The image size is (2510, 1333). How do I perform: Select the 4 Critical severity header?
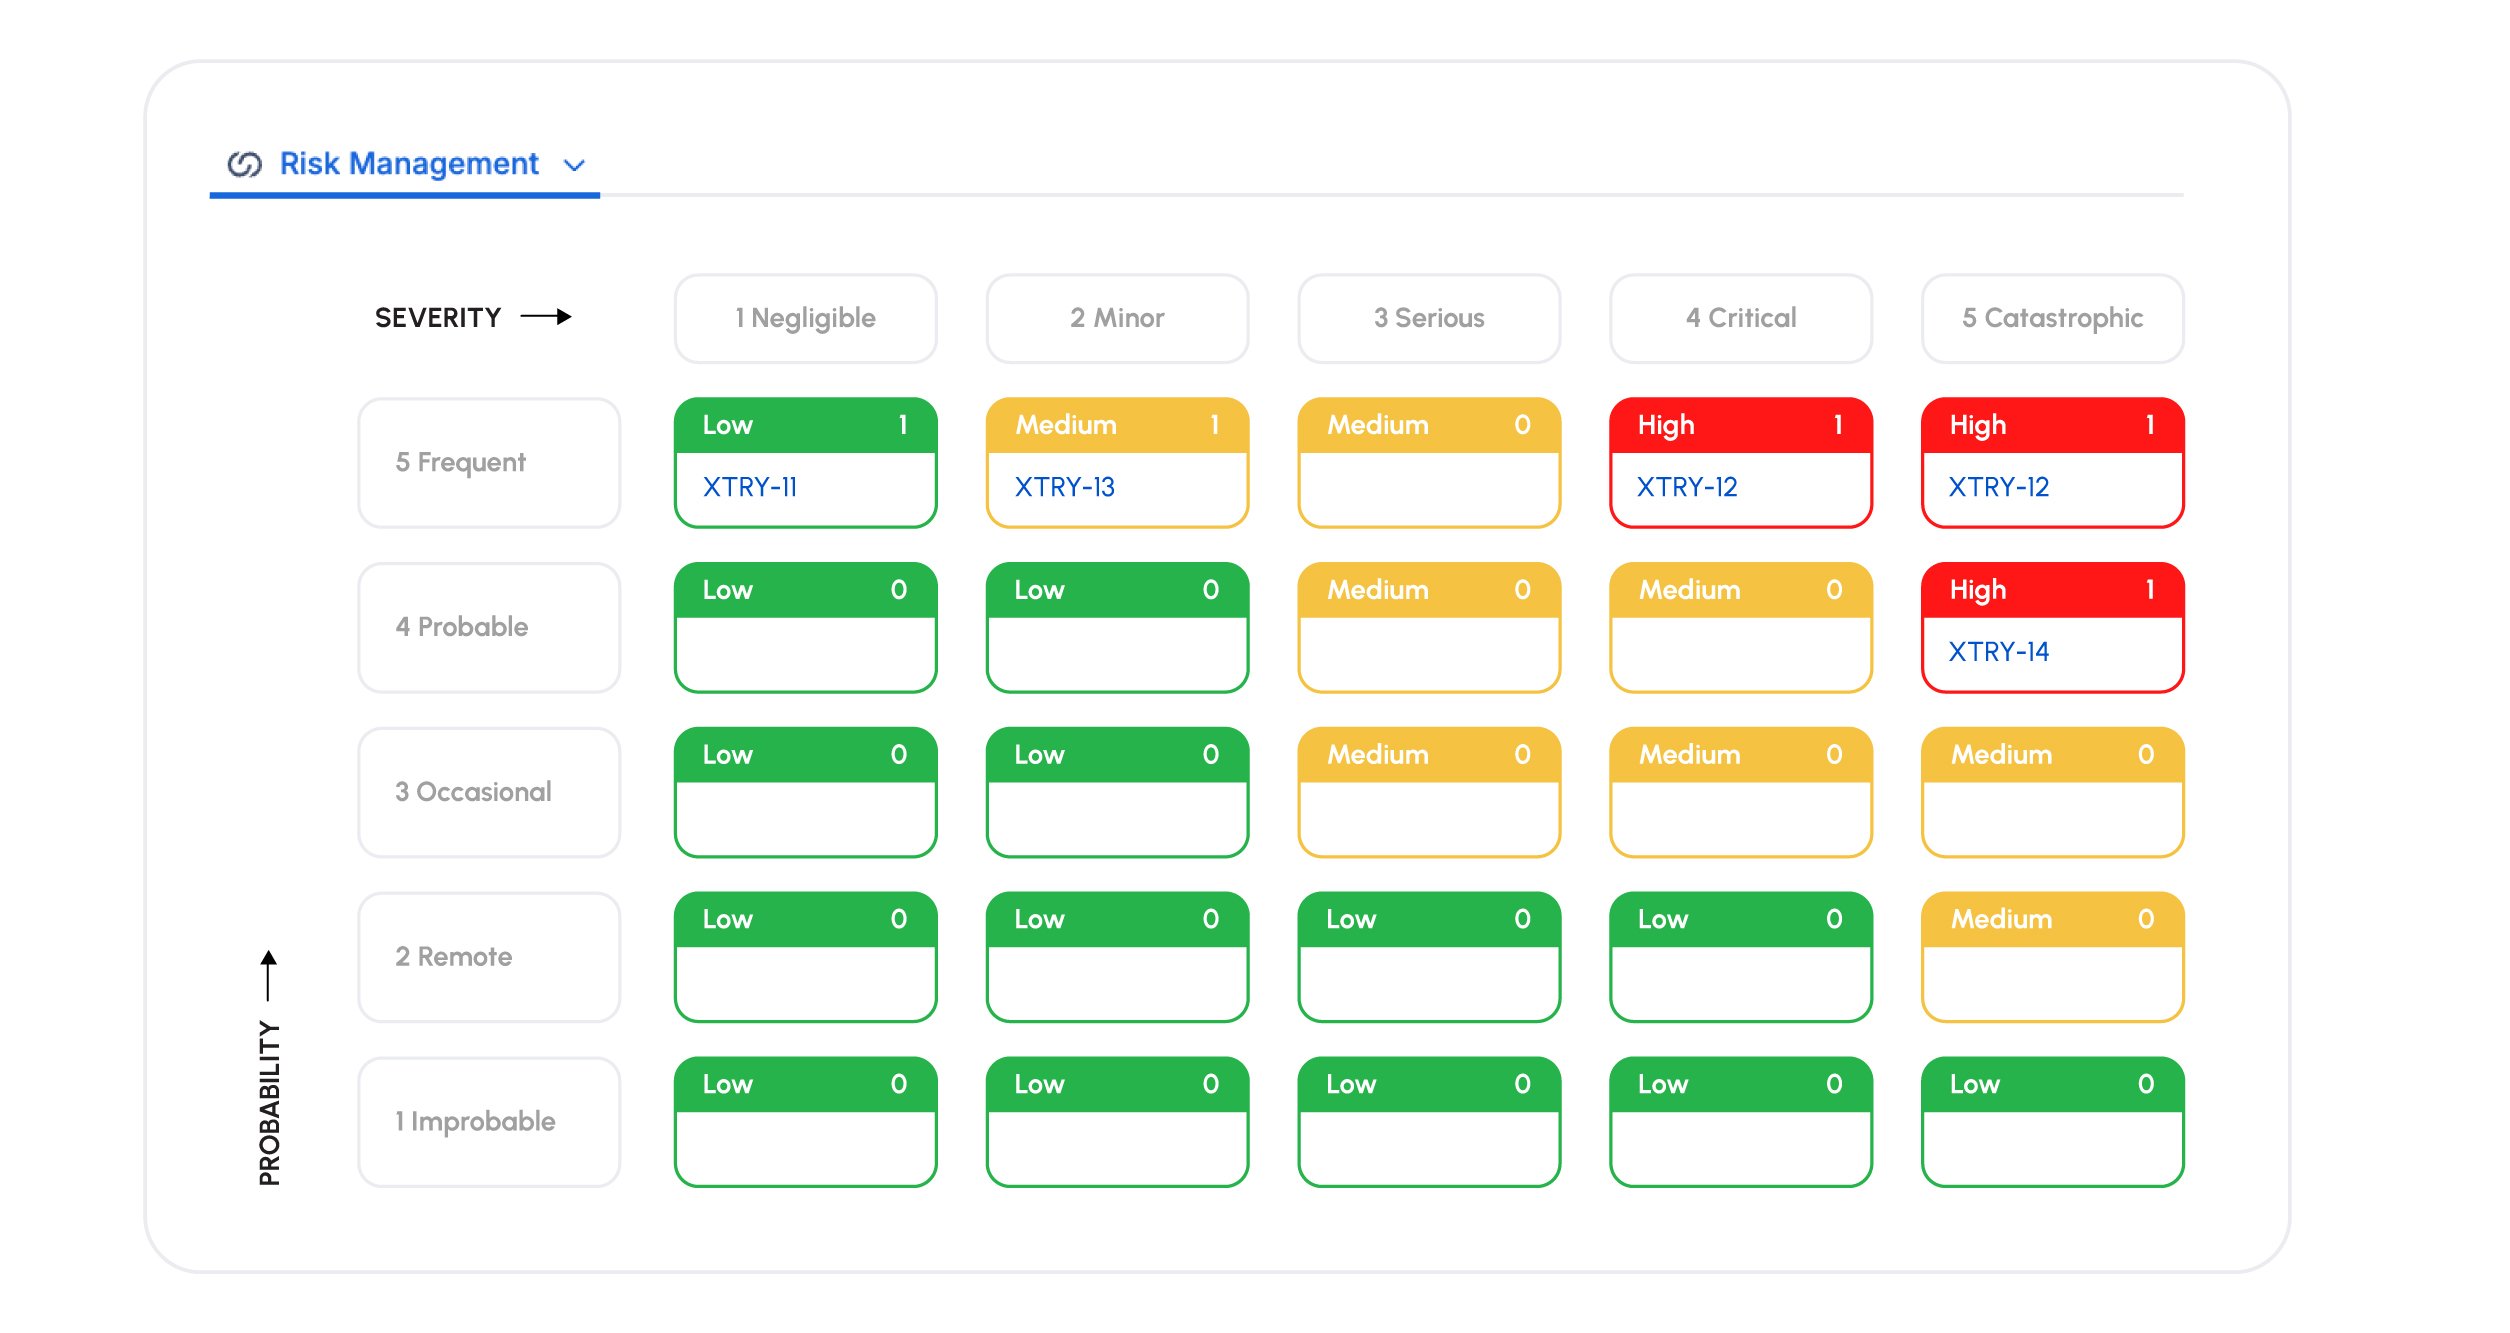(x=1741, y=318)
